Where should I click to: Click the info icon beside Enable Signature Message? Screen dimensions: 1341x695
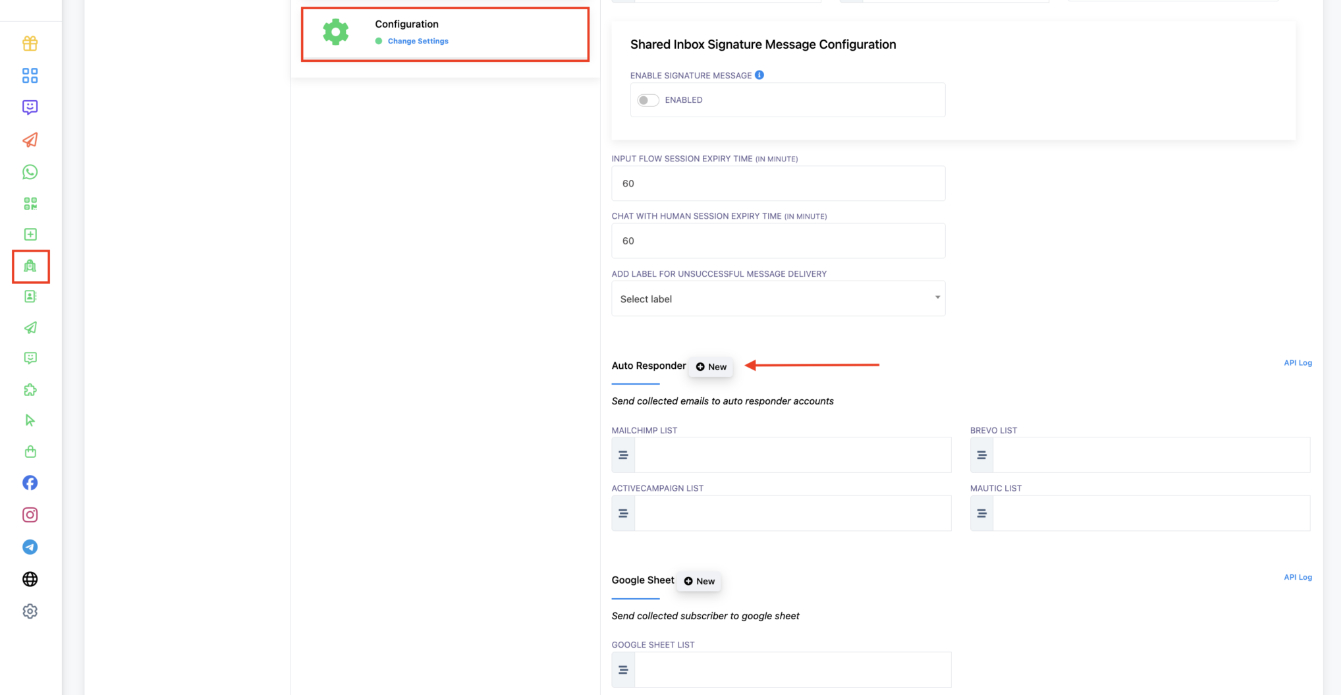pos(760,75)
